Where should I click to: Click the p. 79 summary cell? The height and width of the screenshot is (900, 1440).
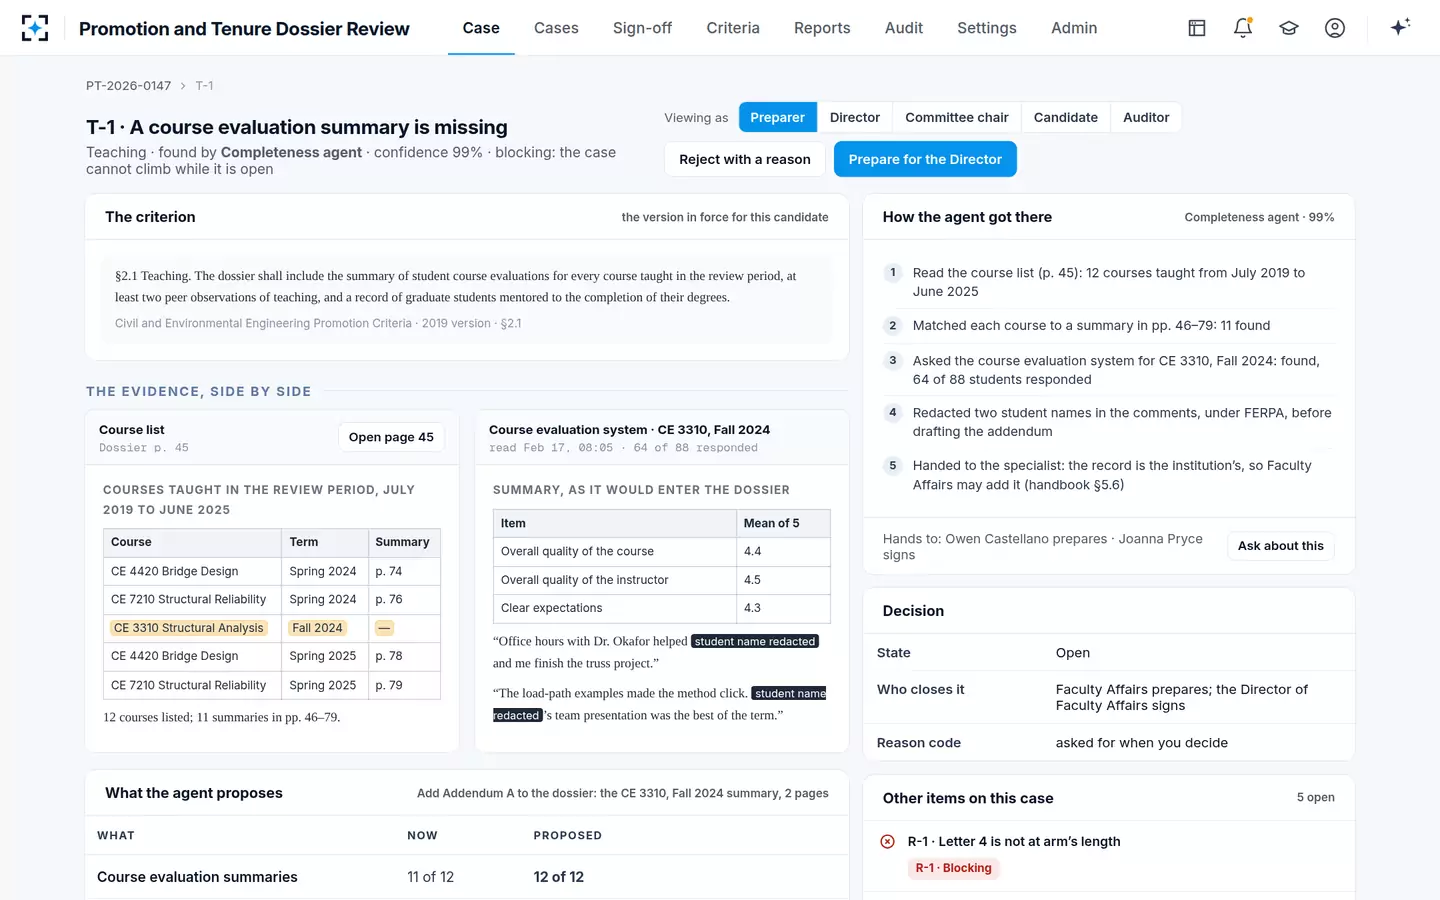pos(404,685)
